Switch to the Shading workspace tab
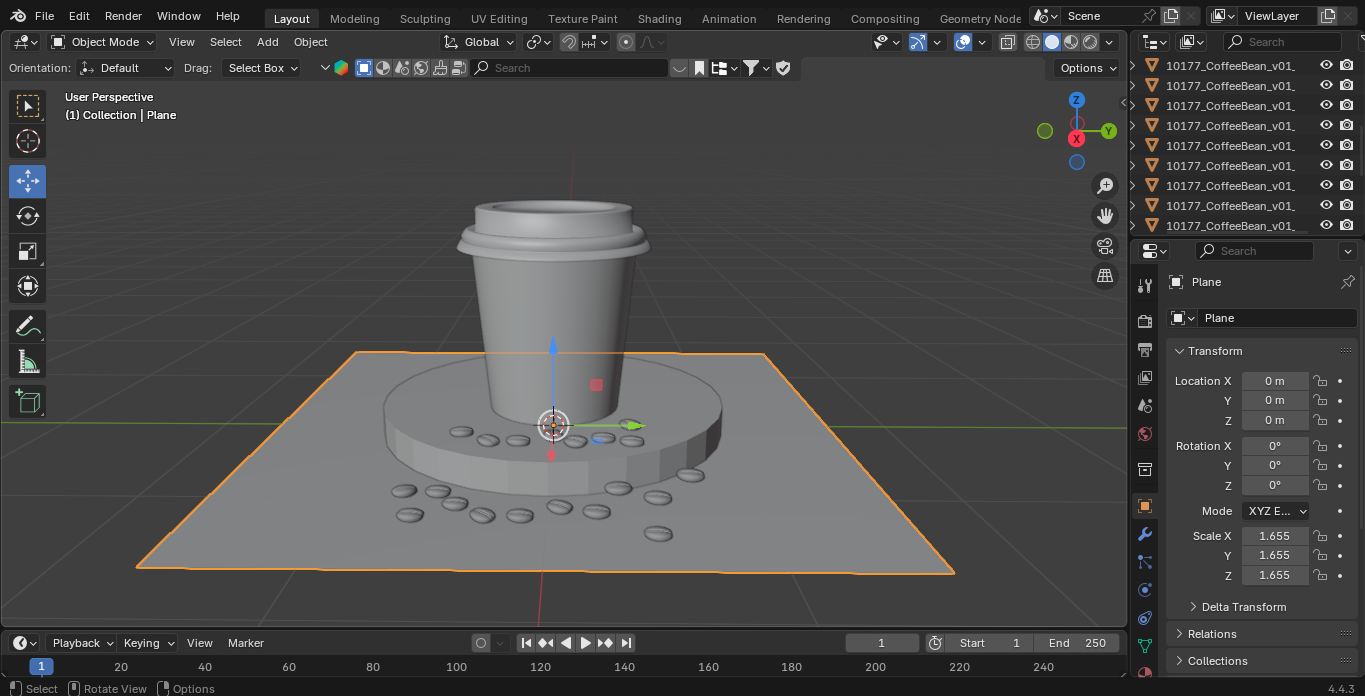Image resolution: width=1365 pixels, height=696 pixels. [659, 19]
